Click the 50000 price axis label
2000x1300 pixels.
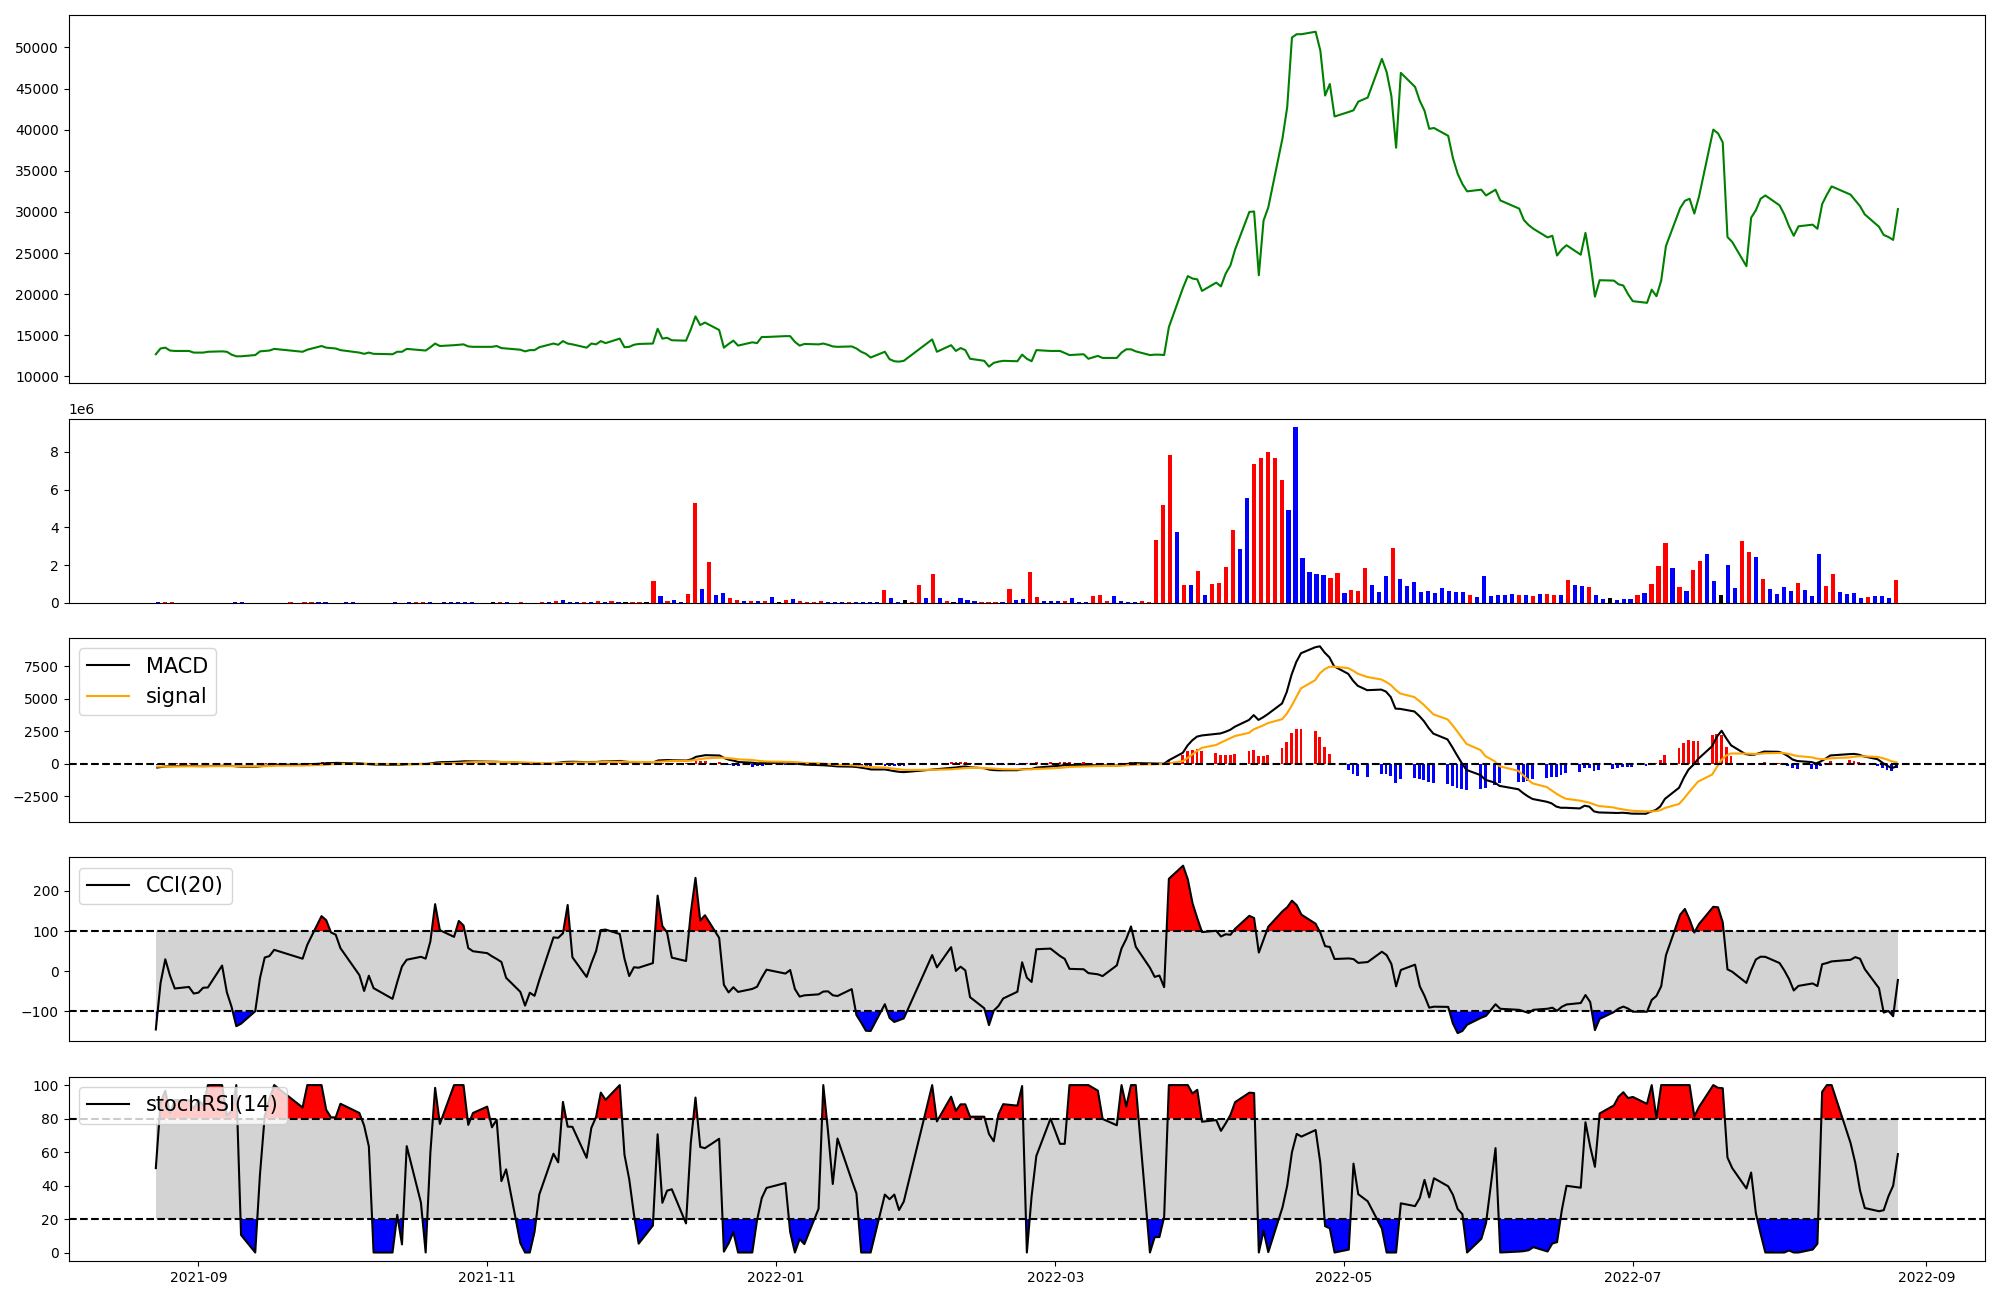(x=37, y=48)
